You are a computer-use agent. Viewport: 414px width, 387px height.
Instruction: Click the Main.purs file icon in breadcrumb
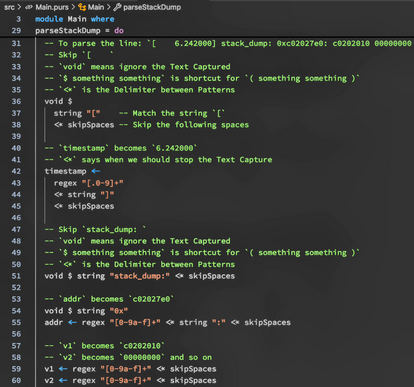coord(29,7)
